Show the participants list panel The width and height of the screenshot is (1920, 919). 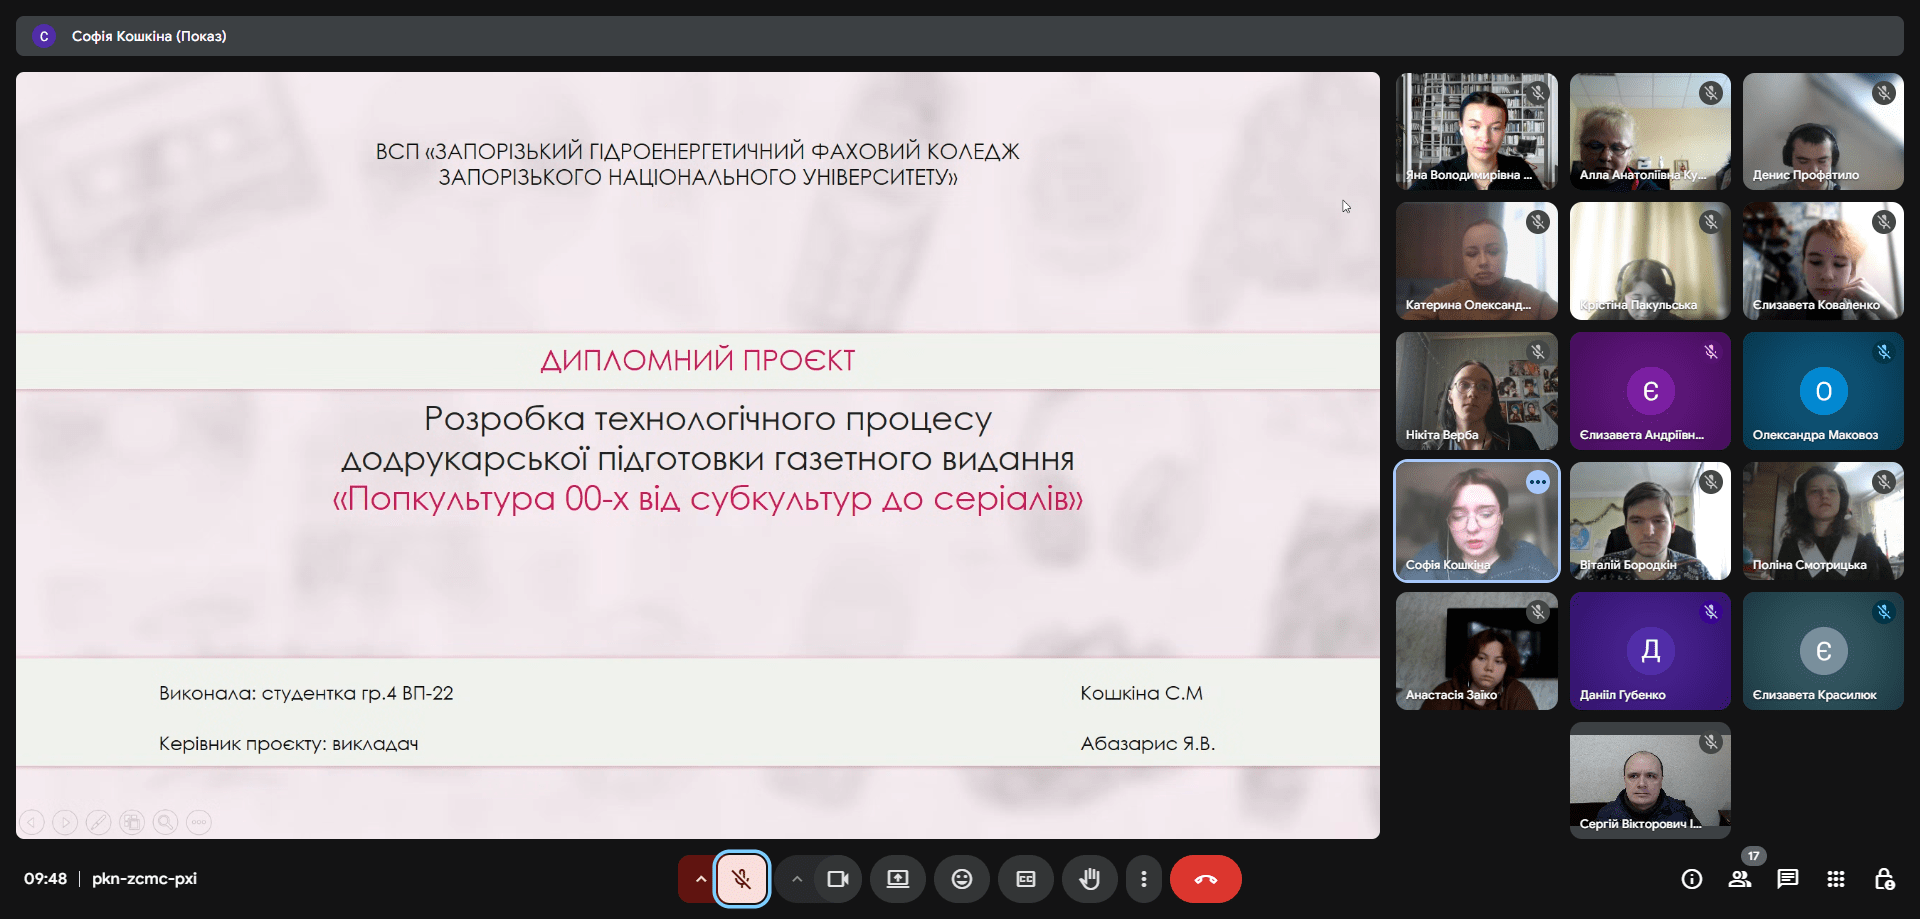tap(1739, 879)
